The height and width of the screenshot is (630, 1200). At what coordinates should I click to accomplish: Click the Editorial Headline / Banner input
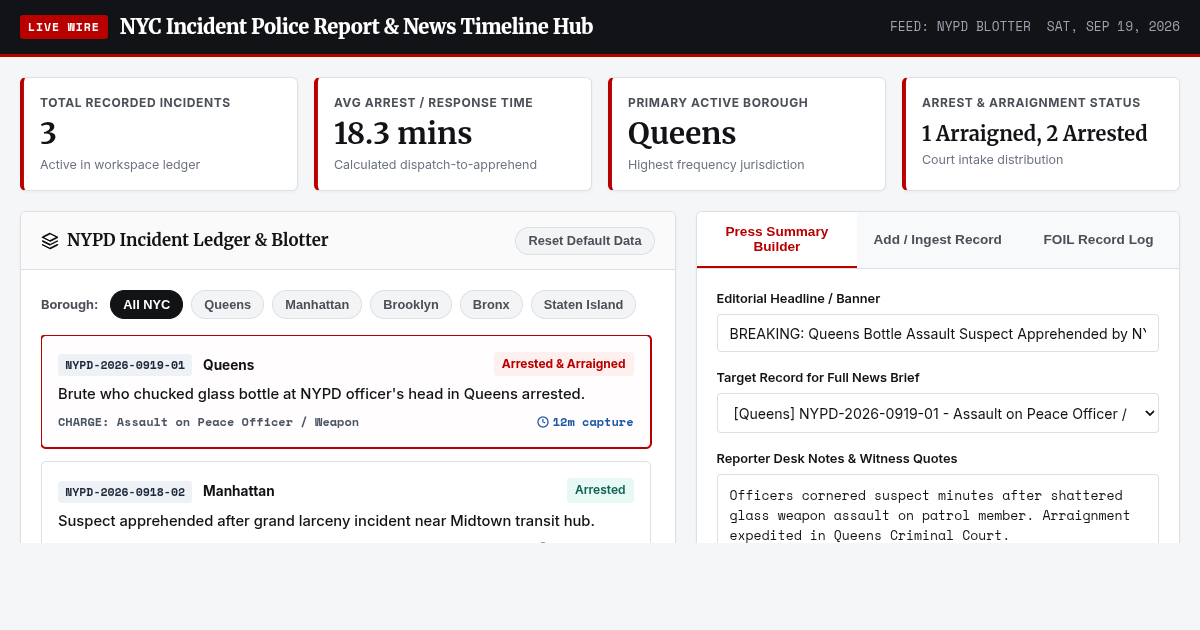click(938, 333)
